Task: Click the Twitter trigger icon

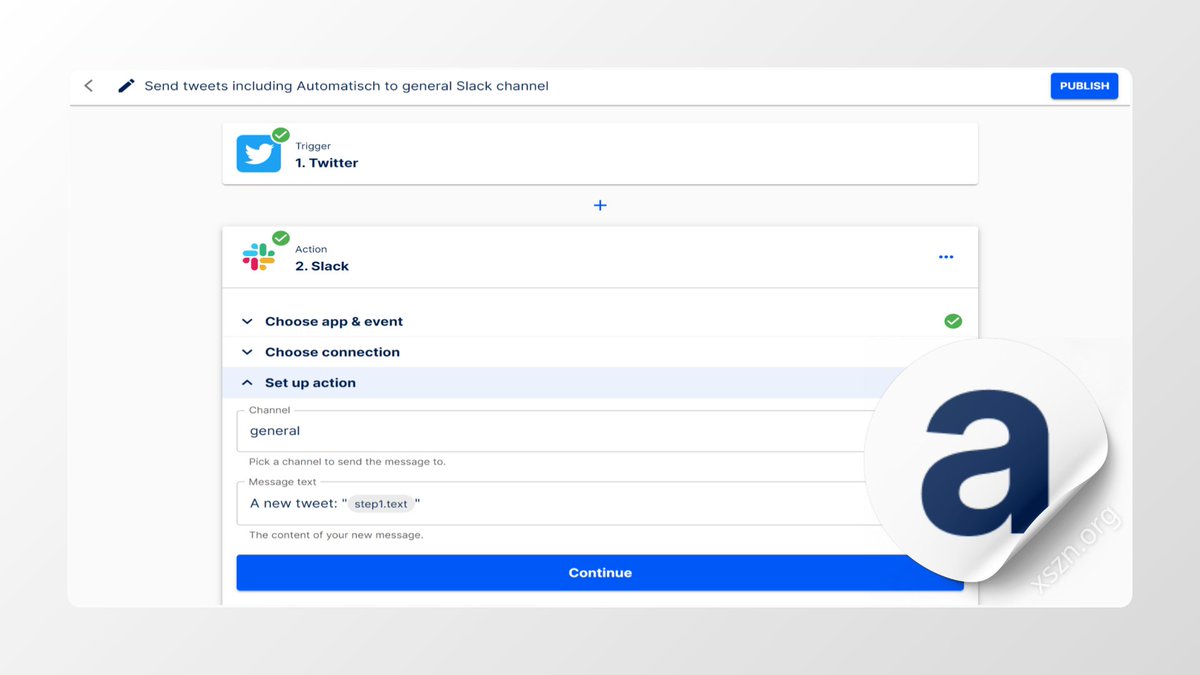Action: click(x=259, y=153)
